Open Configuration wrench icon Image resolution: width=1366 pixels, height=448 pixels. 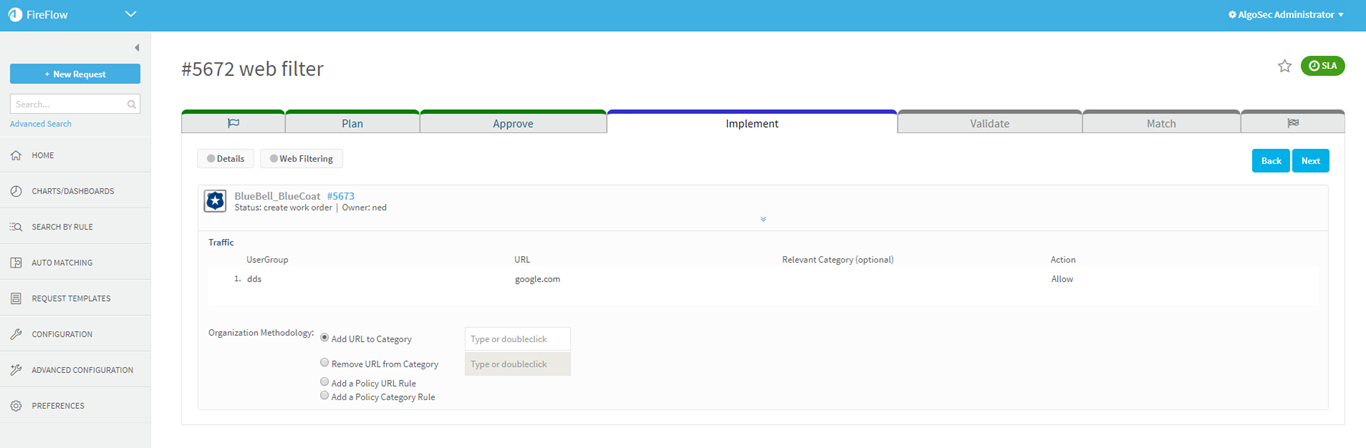point(16,334)
